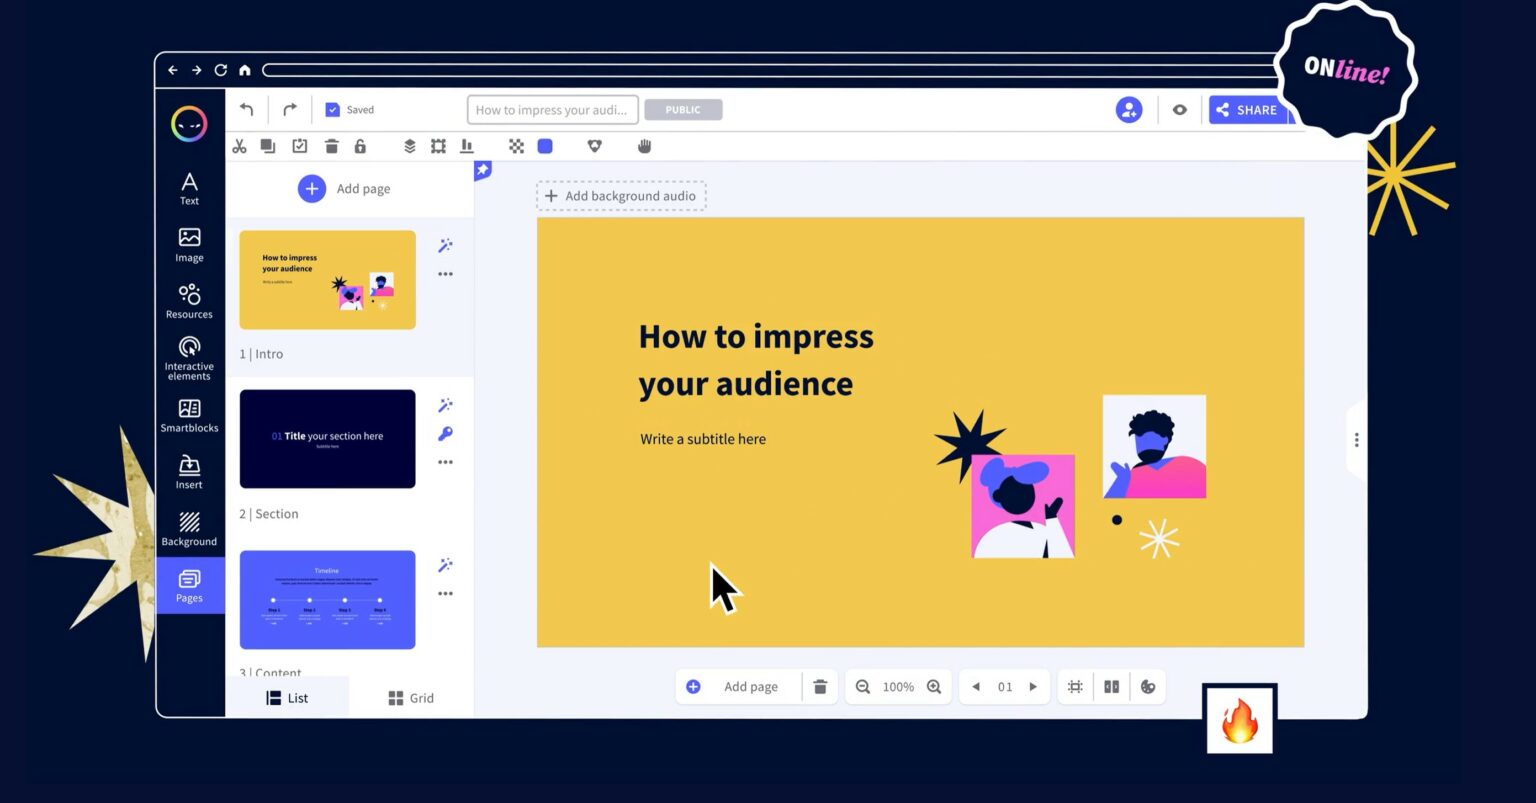Viewport: 1536px width, 803px height.
Task: Open the options menu for the Intro slide
Action: pyautogui.click(x=445, y=274)
